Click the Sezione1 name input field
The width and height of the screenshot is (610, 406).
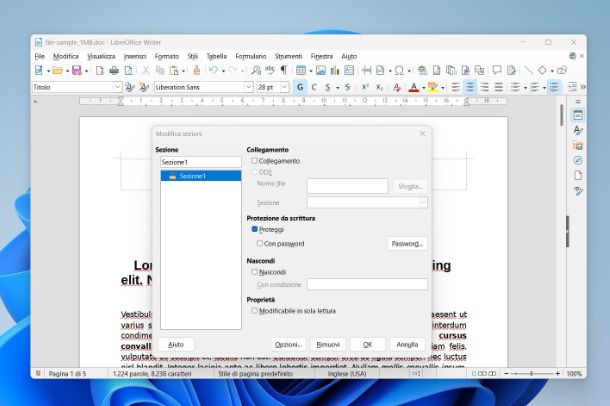[x=201, y=162]
